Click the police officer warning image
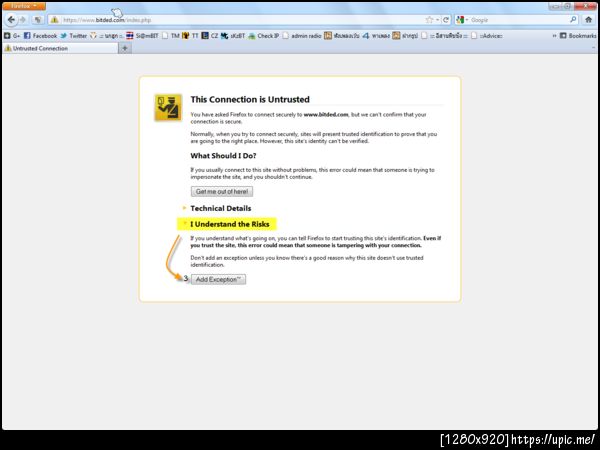 (168, 108)
